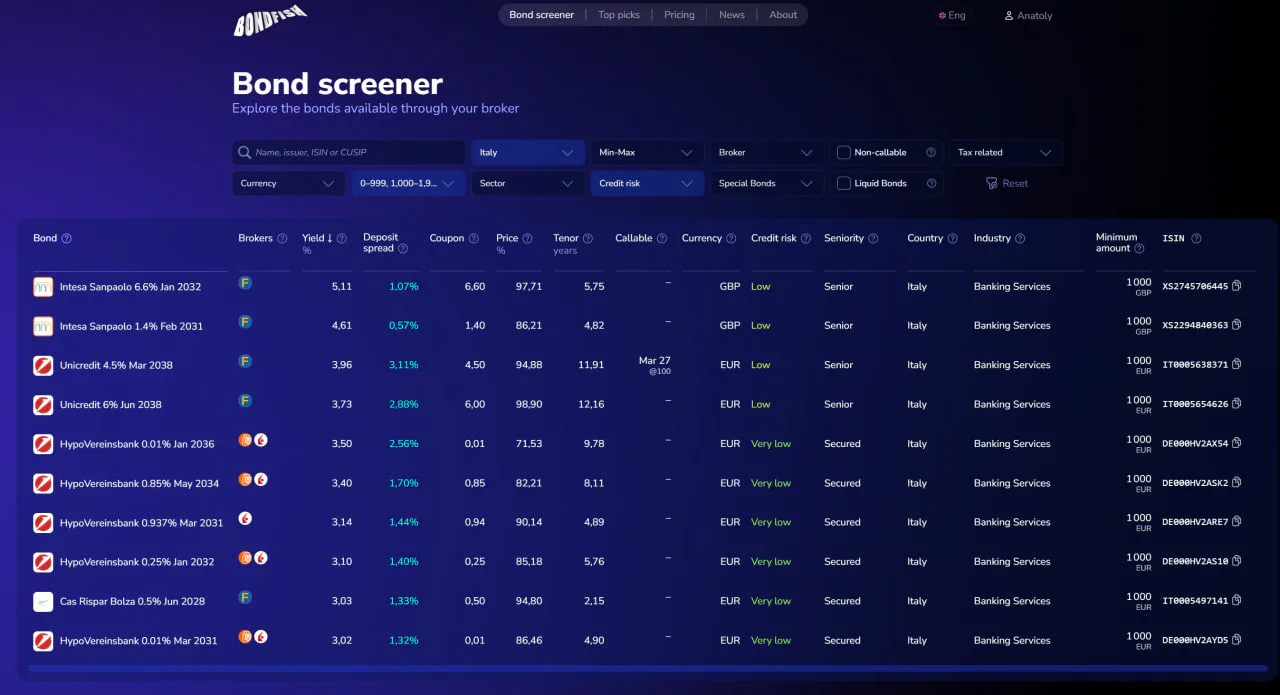Open HypoVereinsbank 0.85% May 2034 bond
Screen dimensions: 1280x695
pyautogui.click(x=139, y=483)
